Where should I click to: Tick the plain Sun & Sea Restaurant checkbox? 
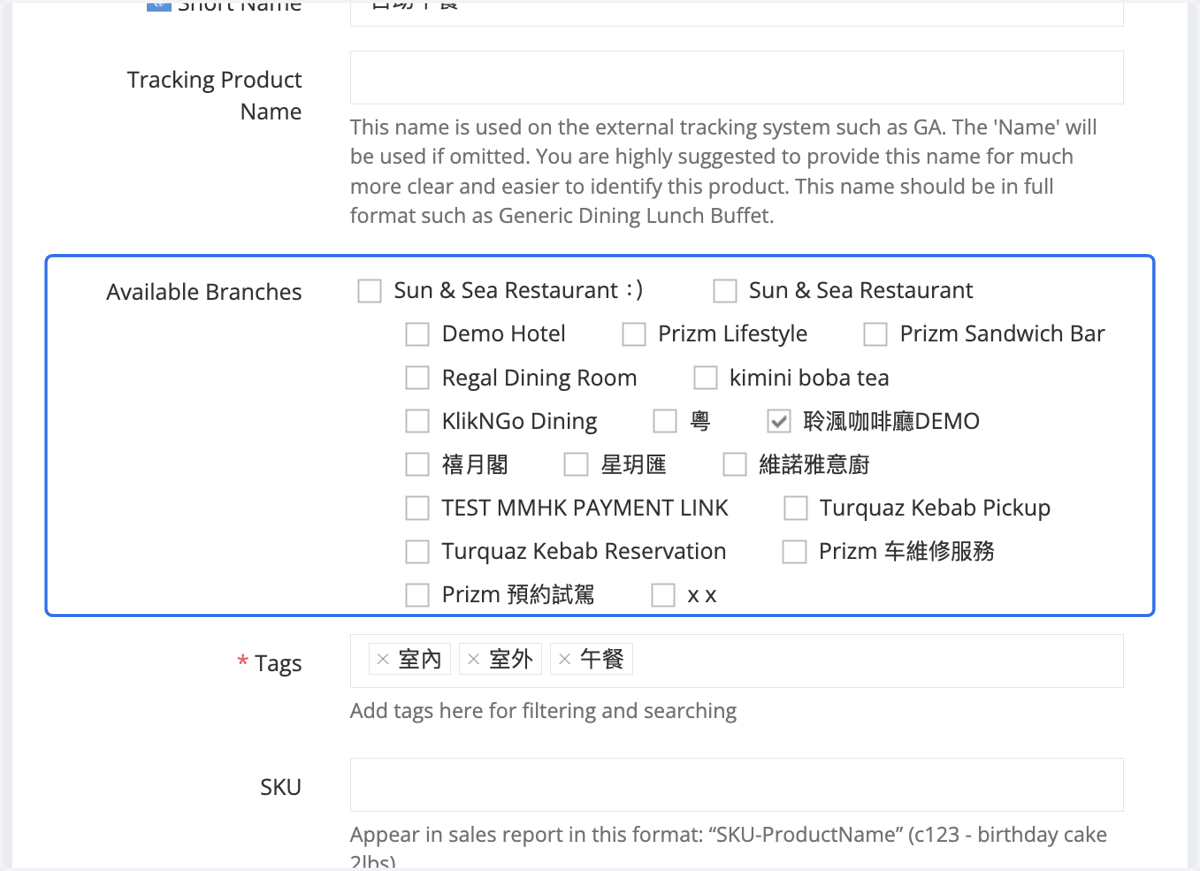(725, 291)
